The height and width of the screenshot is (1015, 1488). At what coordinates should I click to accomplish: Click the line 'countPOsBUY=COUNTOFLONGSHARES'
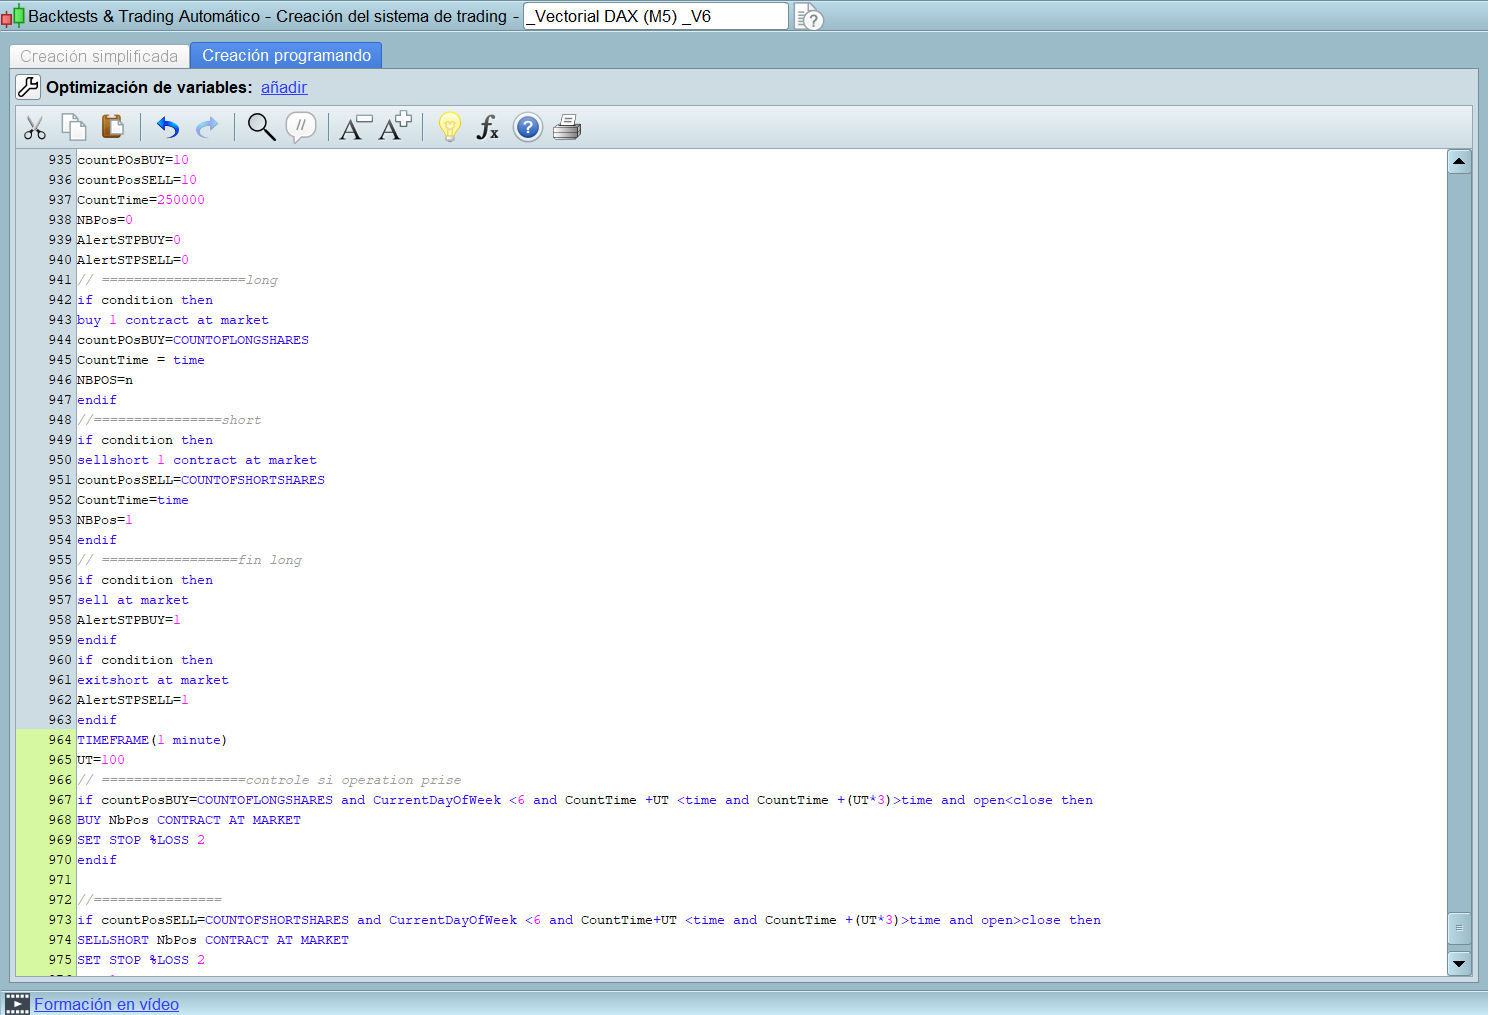[x=193, y=340]
